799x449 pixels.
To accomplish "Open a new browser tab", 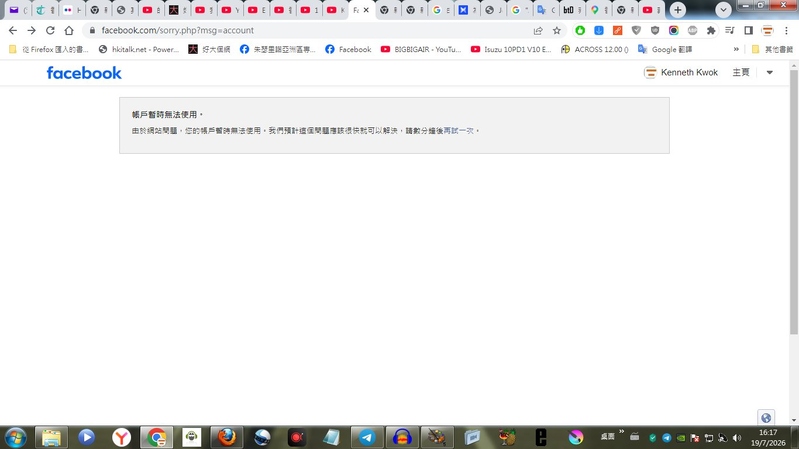I will point(678,10).
